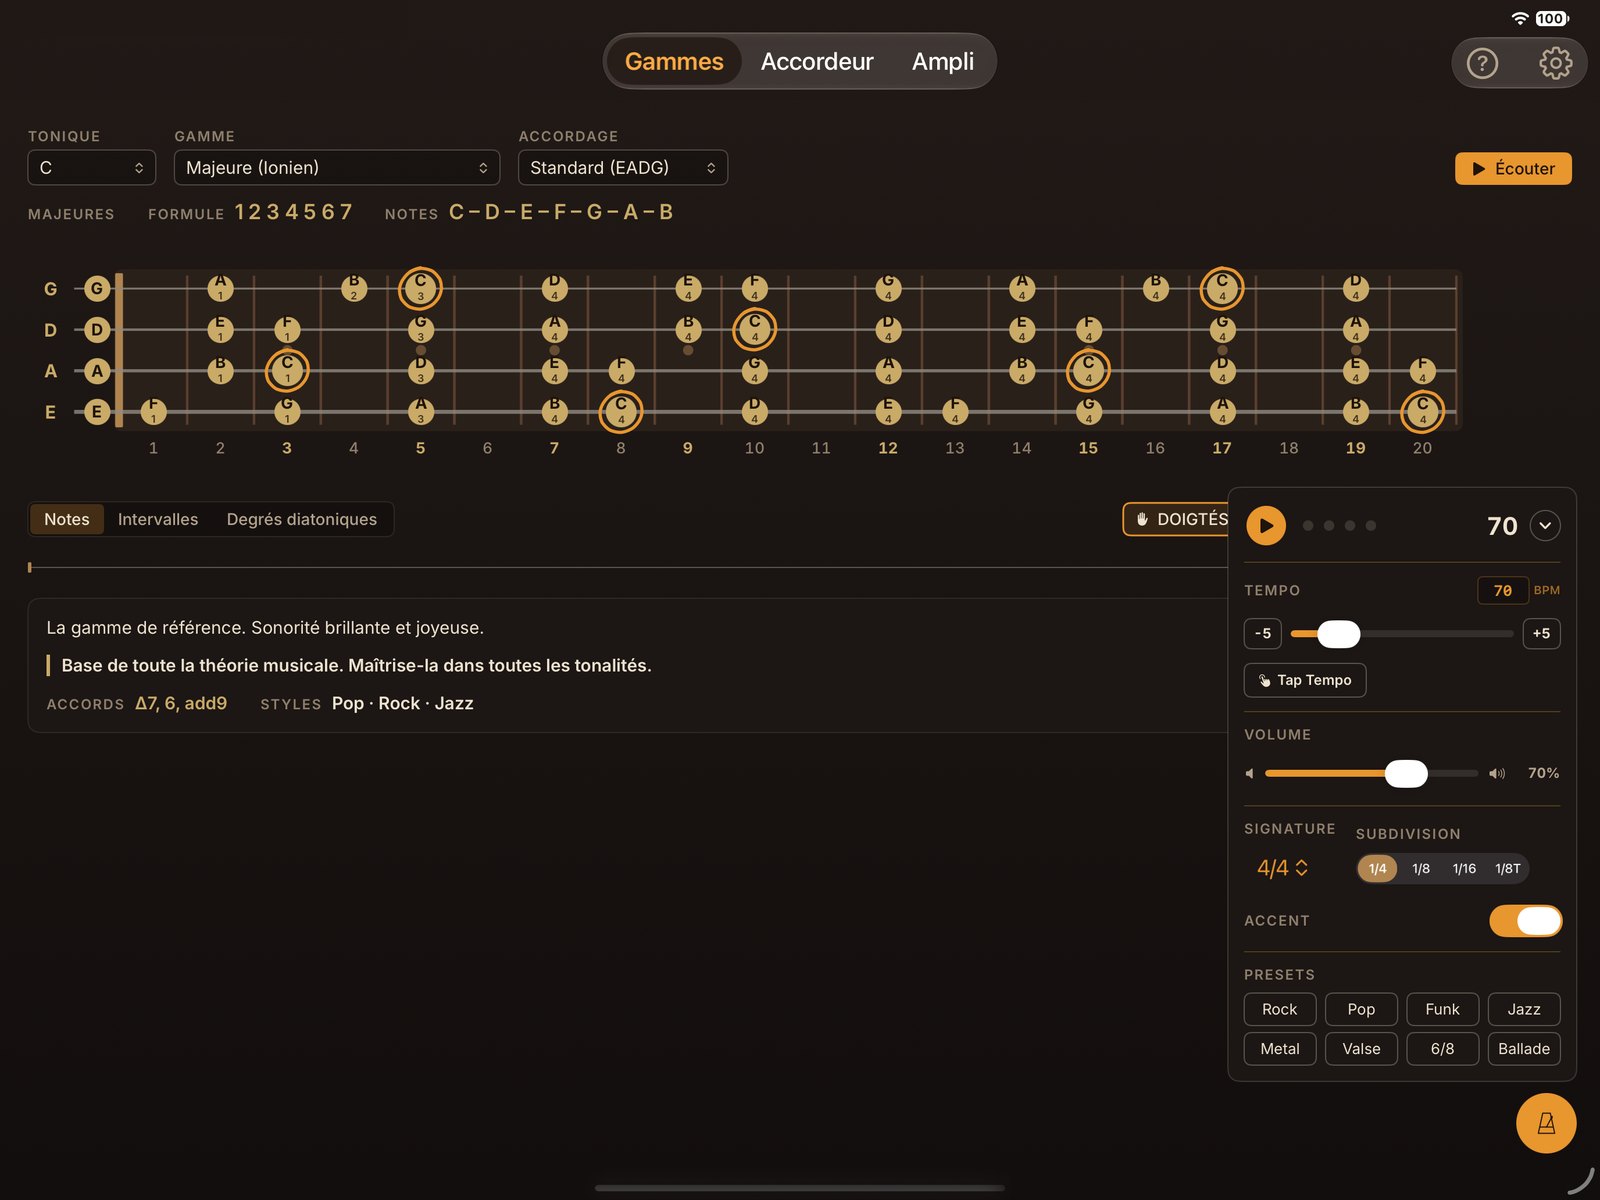Click the loud speaker icon next to 70%
Screen dimensions: 1600x1200
coord(1497,773)
